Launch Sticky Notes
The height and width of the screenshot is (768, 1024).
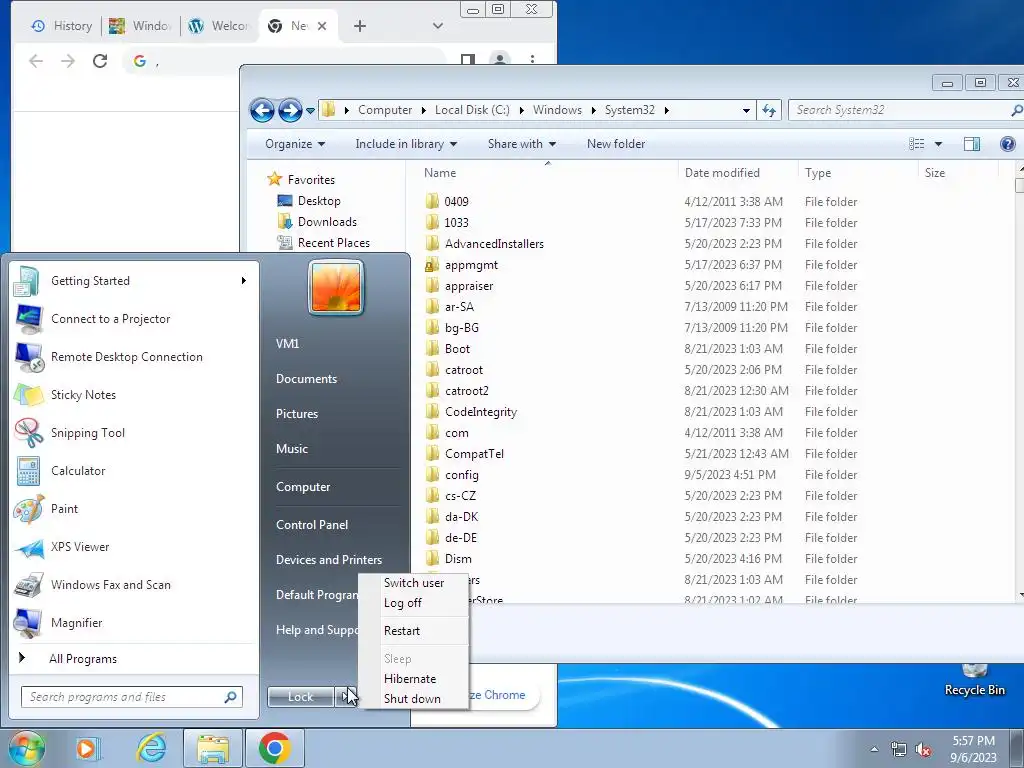134,394
